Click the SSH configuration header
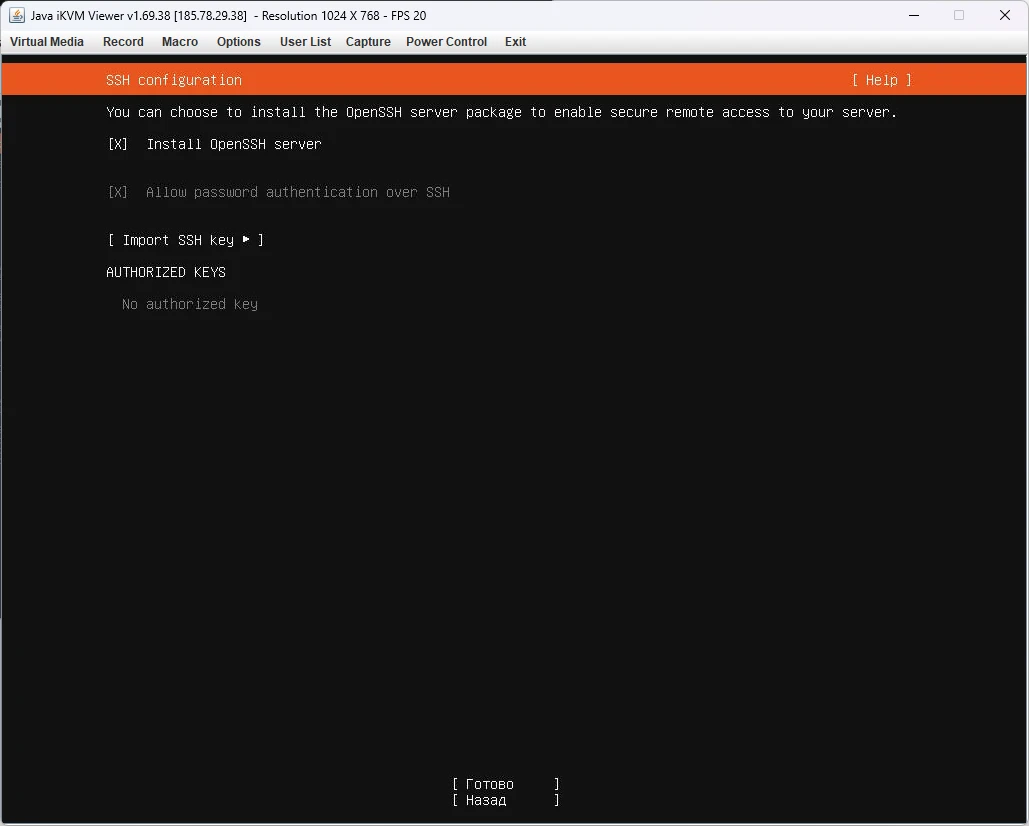The width and height of the screenshot is (1029, 826). tap(173, 80)
